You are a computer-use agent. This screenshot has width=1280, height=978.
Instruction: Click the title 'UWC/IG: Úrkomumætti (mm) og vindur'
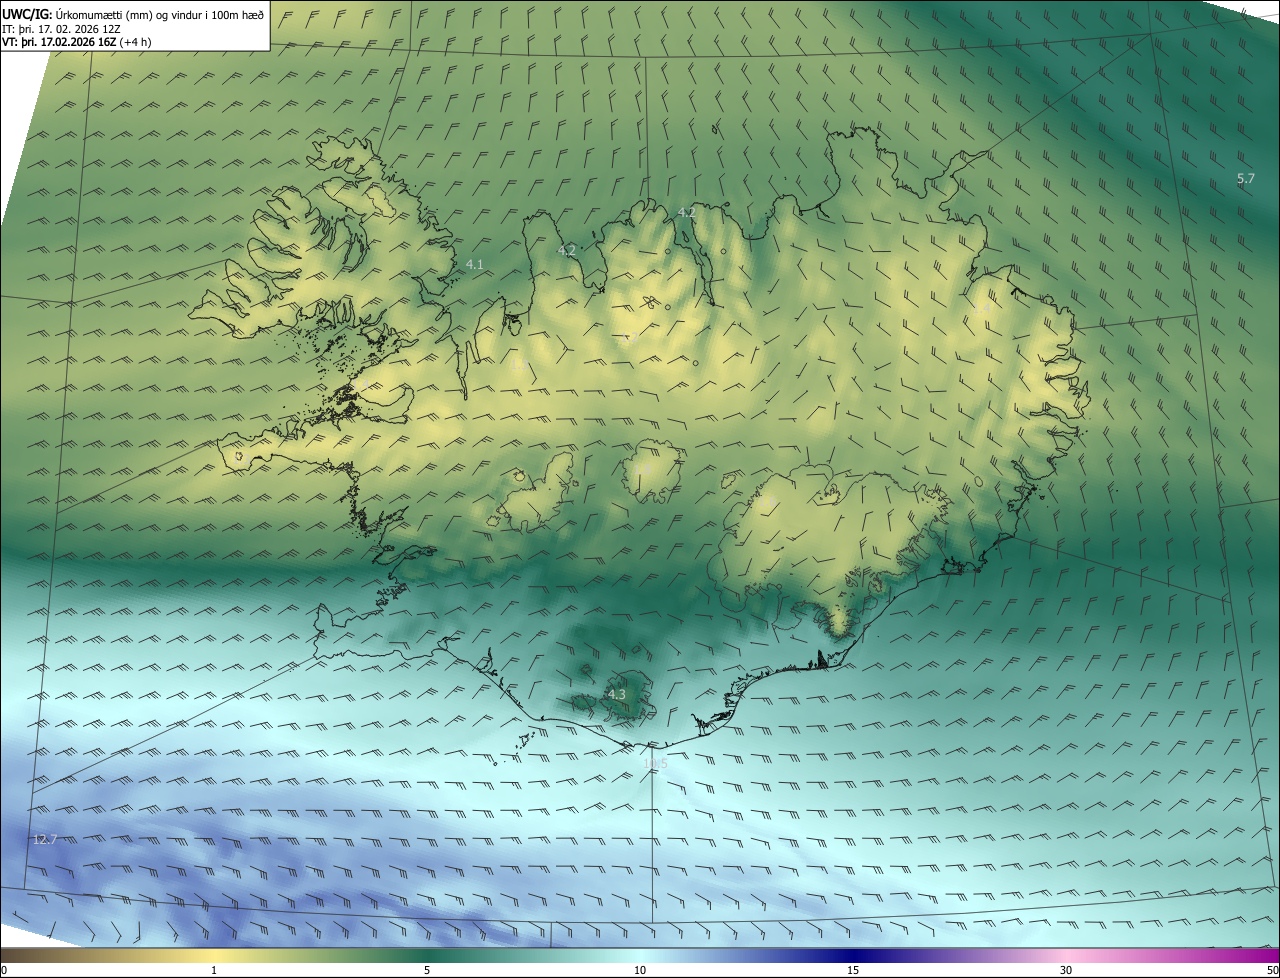pyautogui.click(x=133, y=13)
